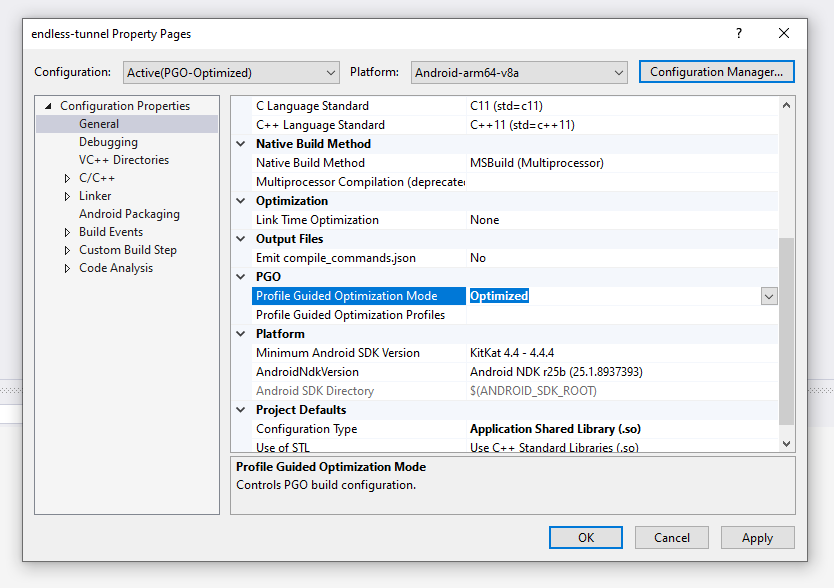Confirm changes with OK
The image size is (834, 588).
(585, 537)
